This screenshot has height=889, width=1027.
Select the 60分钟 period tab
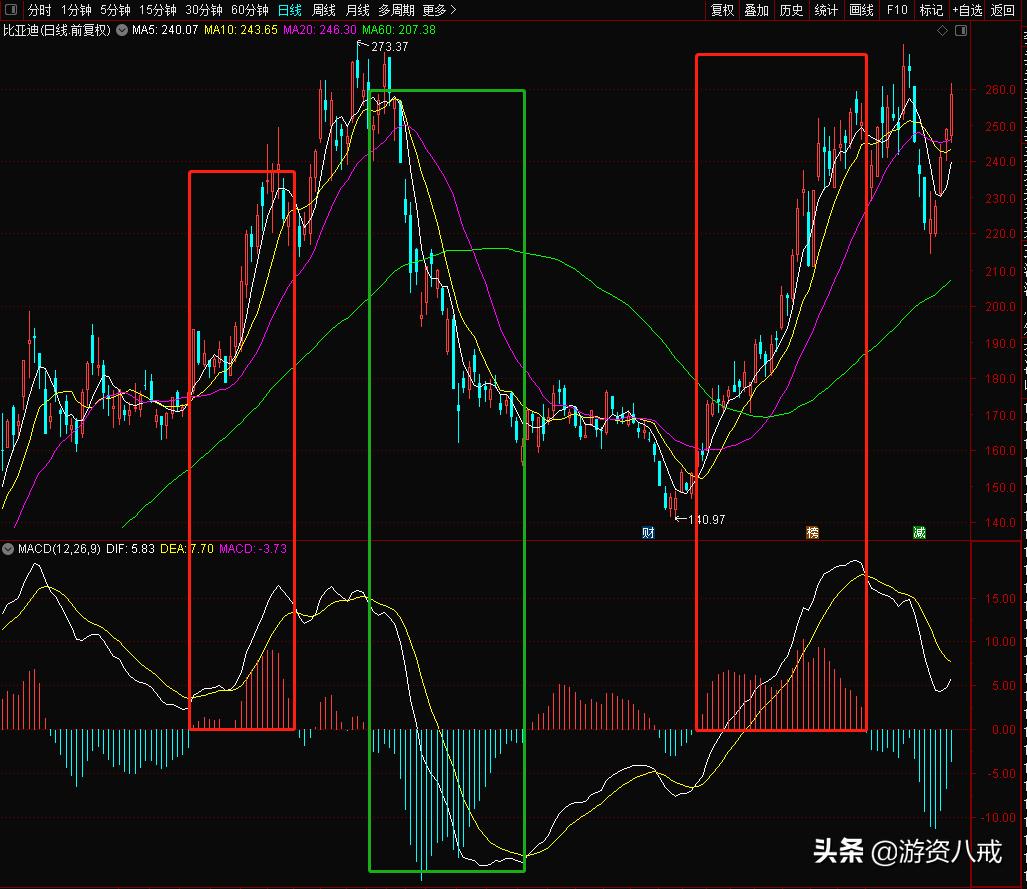(x=250, y=10)
